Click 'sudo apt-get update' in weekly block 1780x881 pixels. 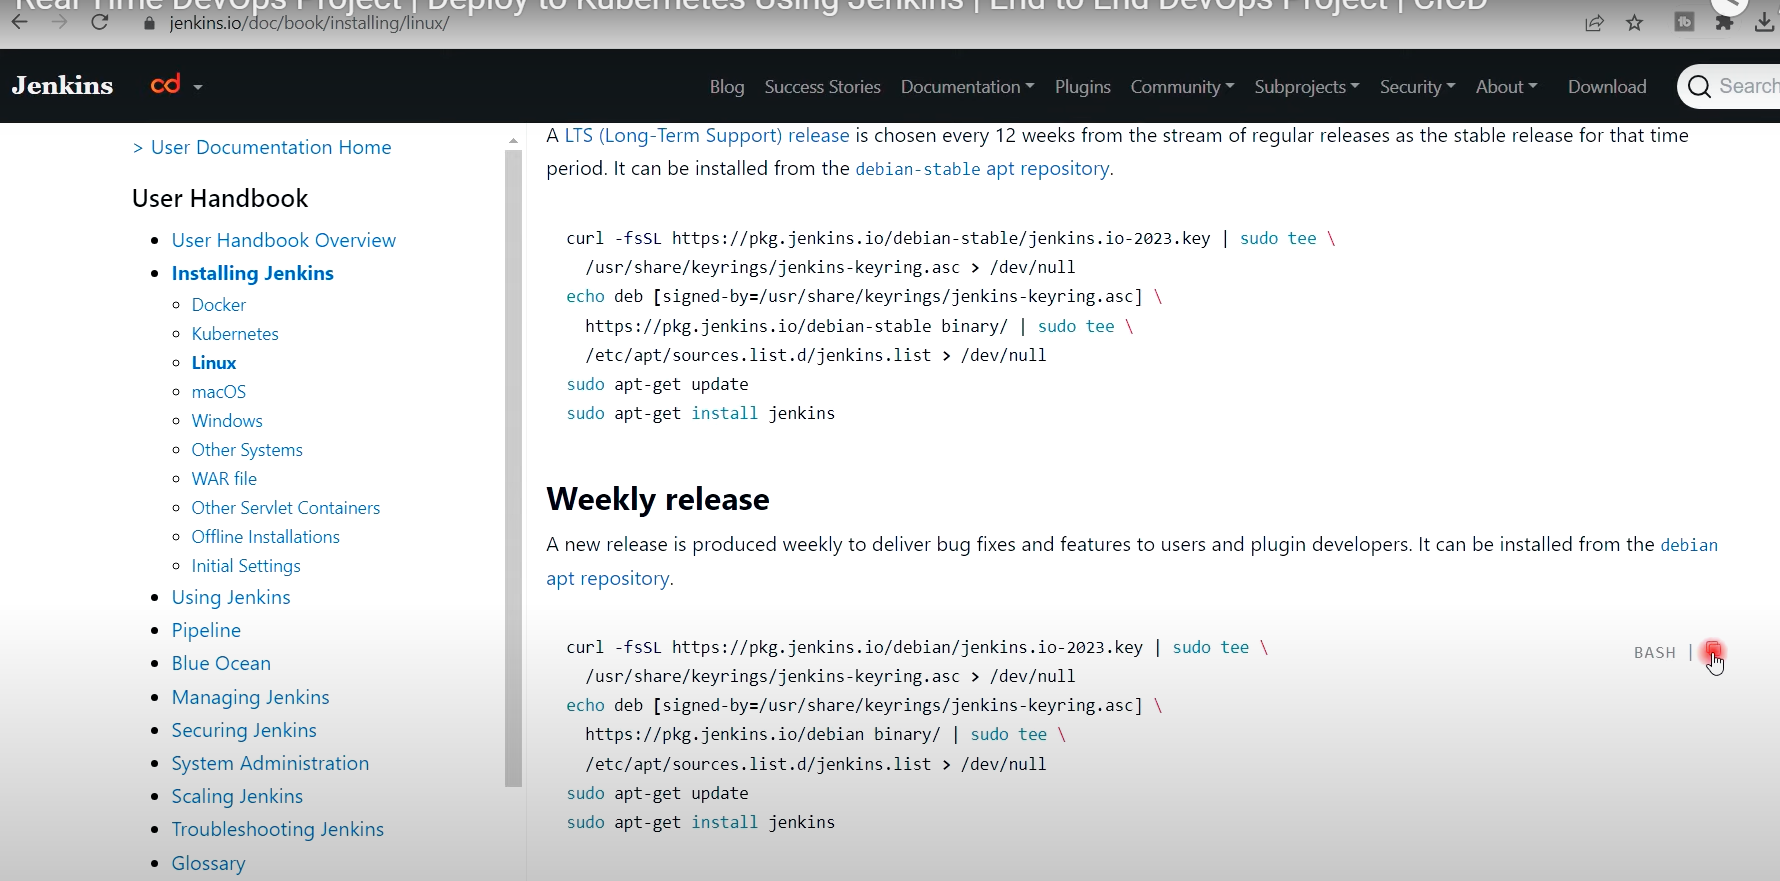[x=657, y=793]
